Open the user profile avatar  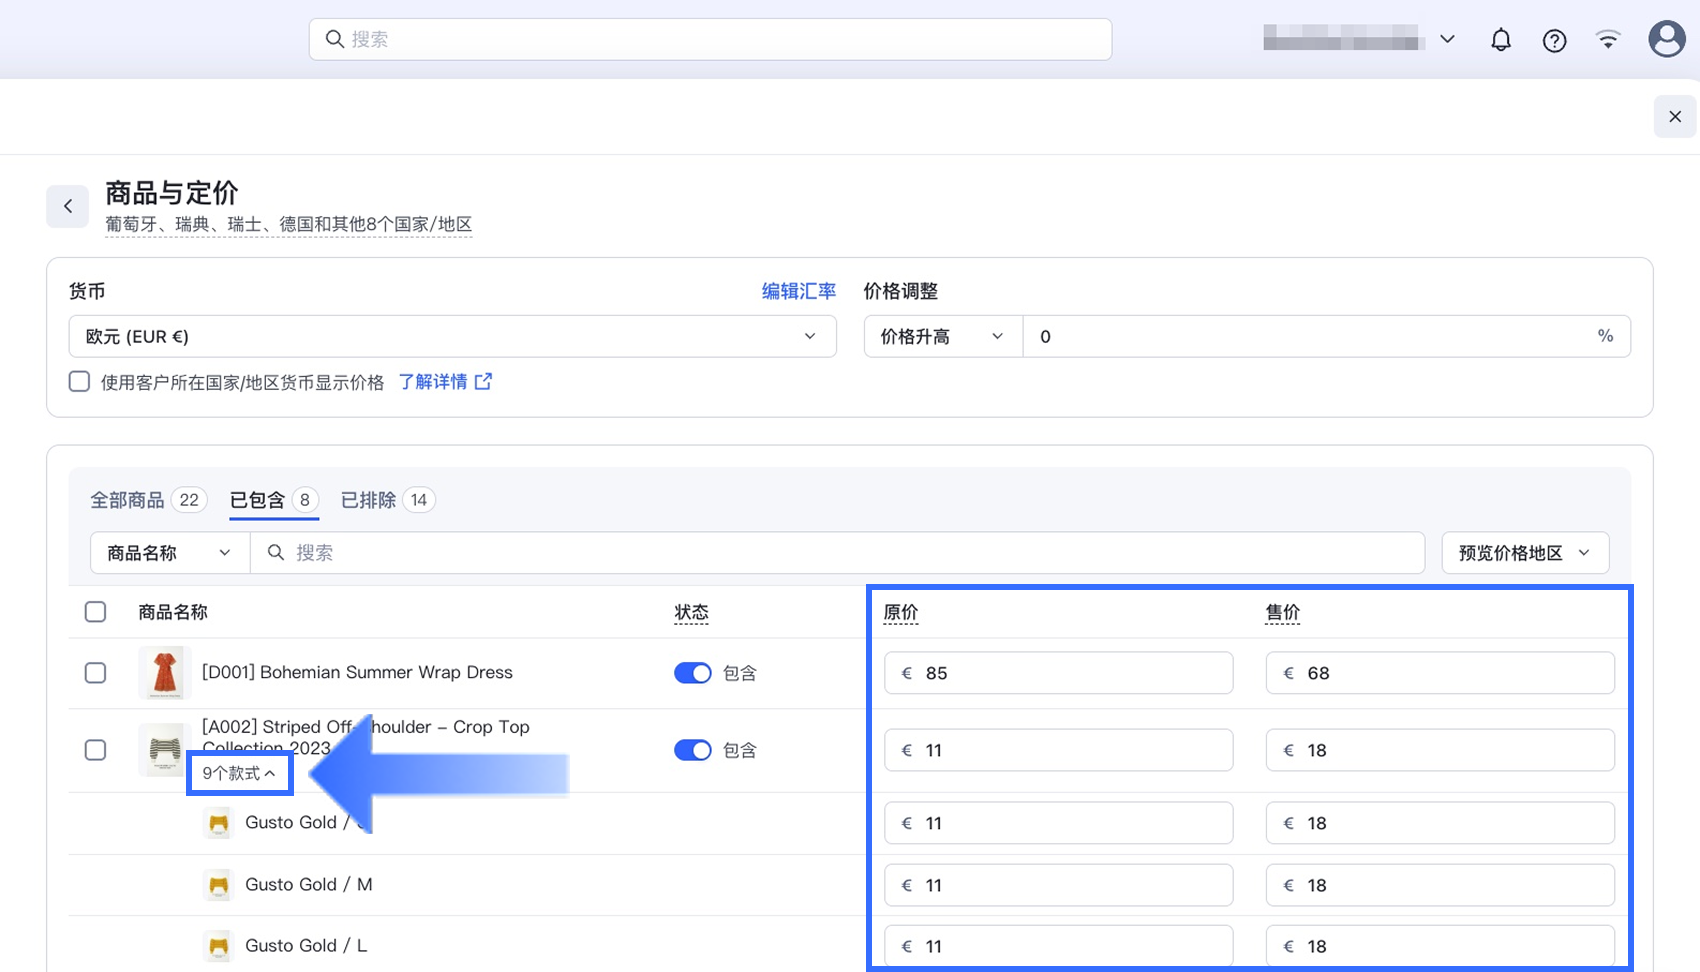point(1666,40)
